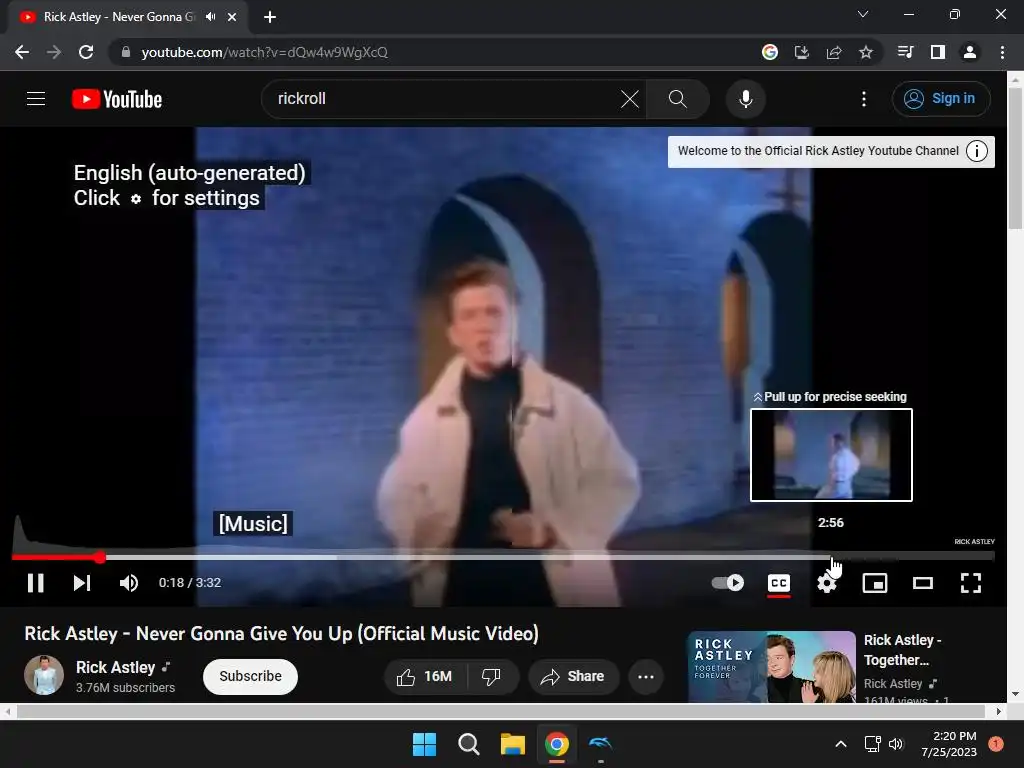Toggle Chrome side panel
1024x768 pixels.
point(938,52)
